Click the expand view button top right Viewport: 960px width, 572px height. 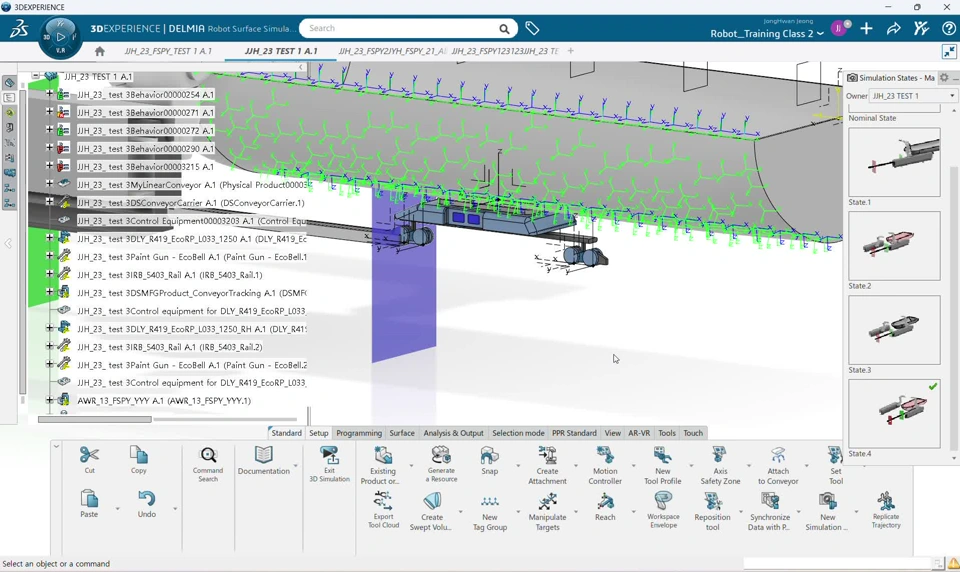coord(950,51)
